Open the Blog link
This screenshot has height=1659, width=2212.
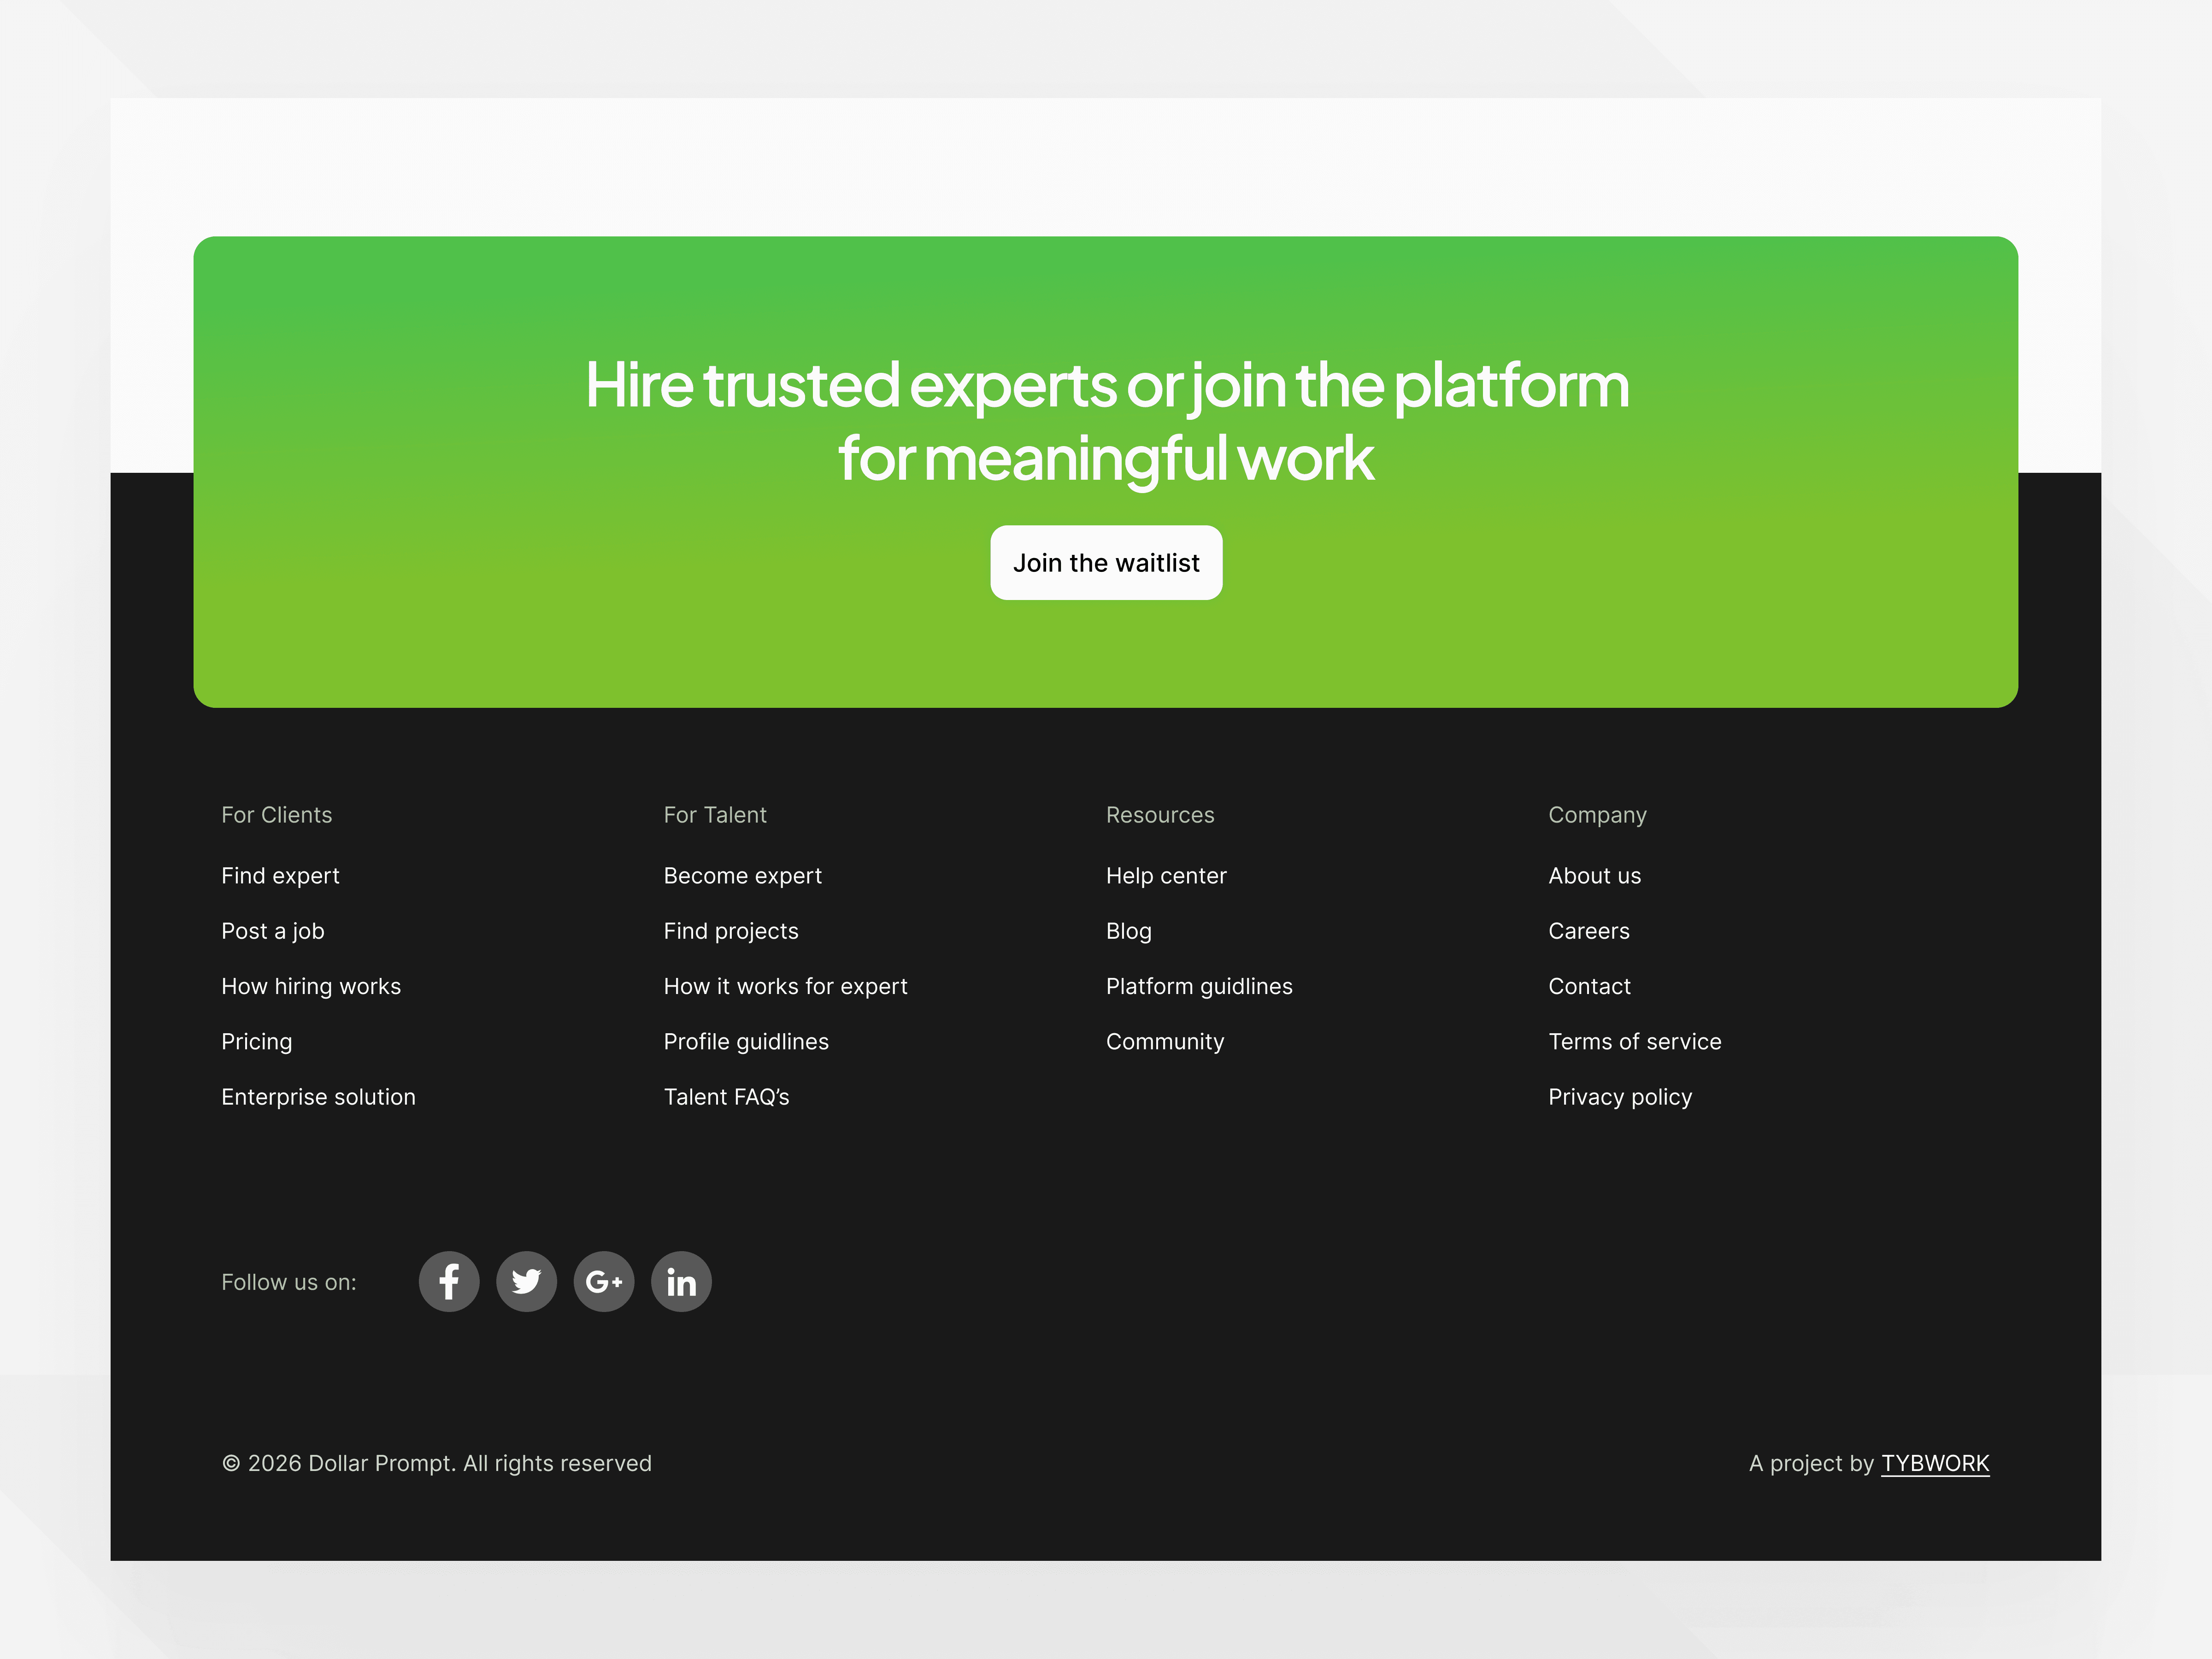coord(1128,931)
